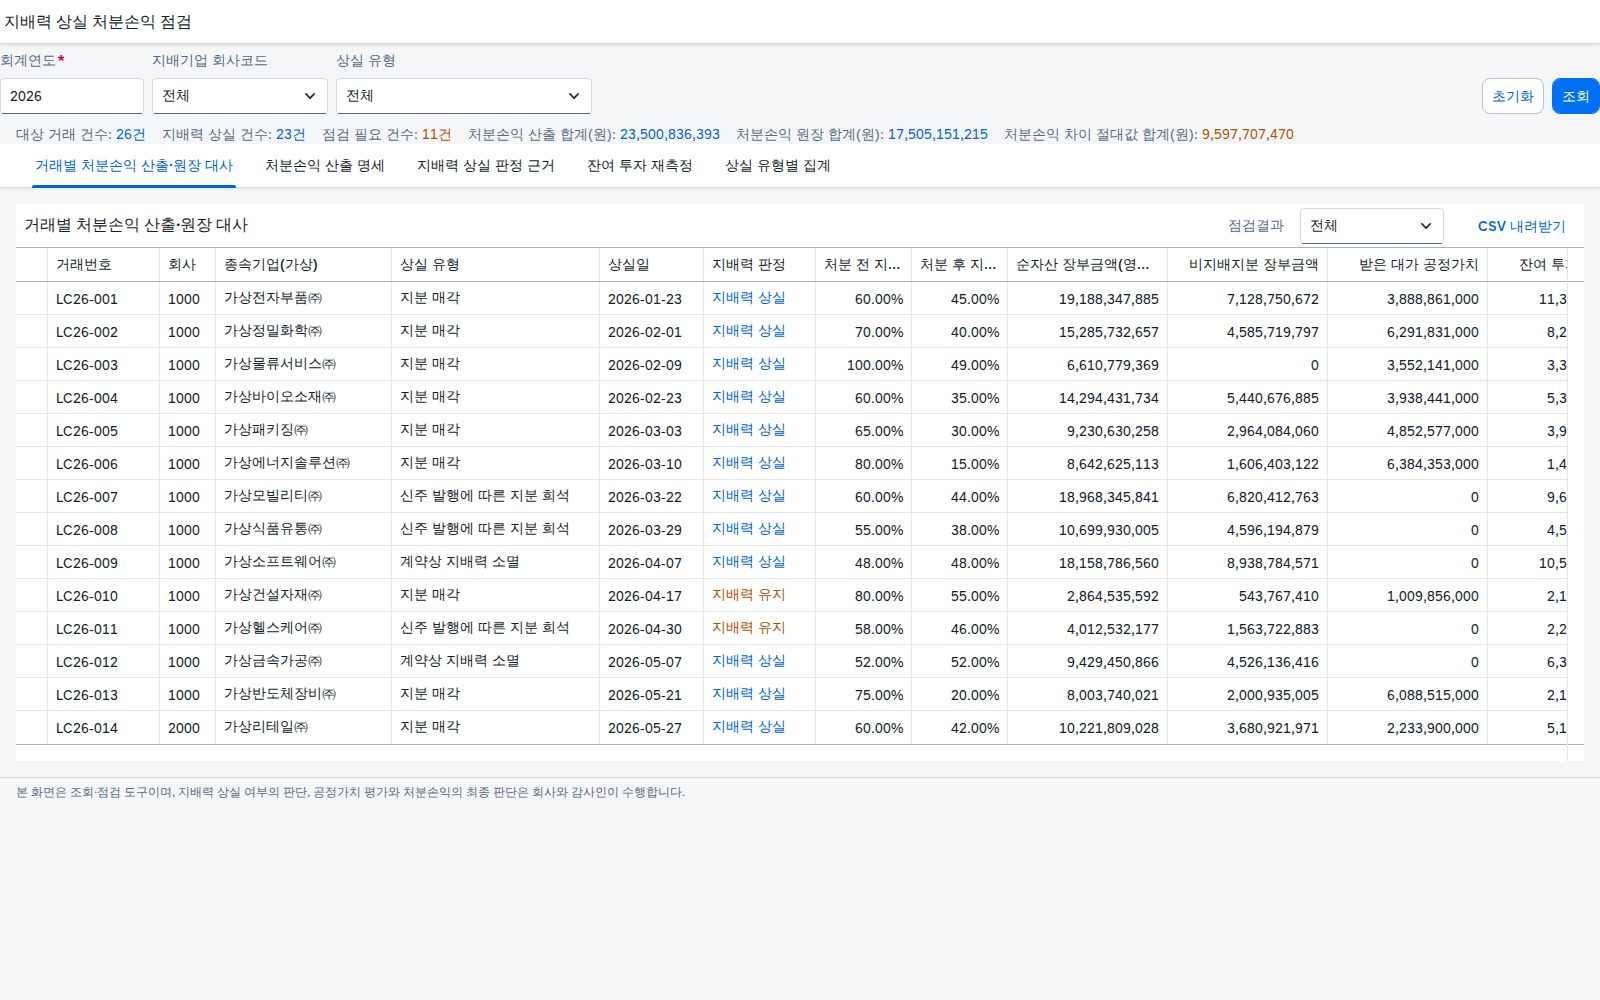Click the 회계연도 input field
The width and height of the screenshot is (1600, 1000).
(x=72, y=96)
